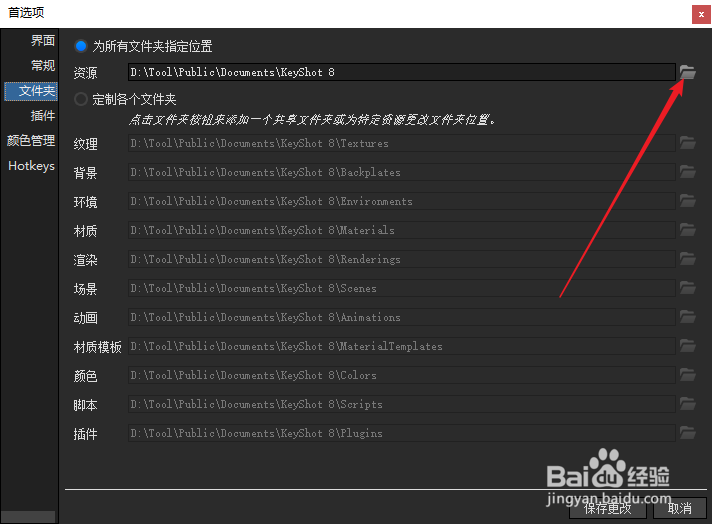Screen dimensions: 712x524
Task: Click the 材质模板 MaterialTemplates path field
Action: (x=402, y=346)
